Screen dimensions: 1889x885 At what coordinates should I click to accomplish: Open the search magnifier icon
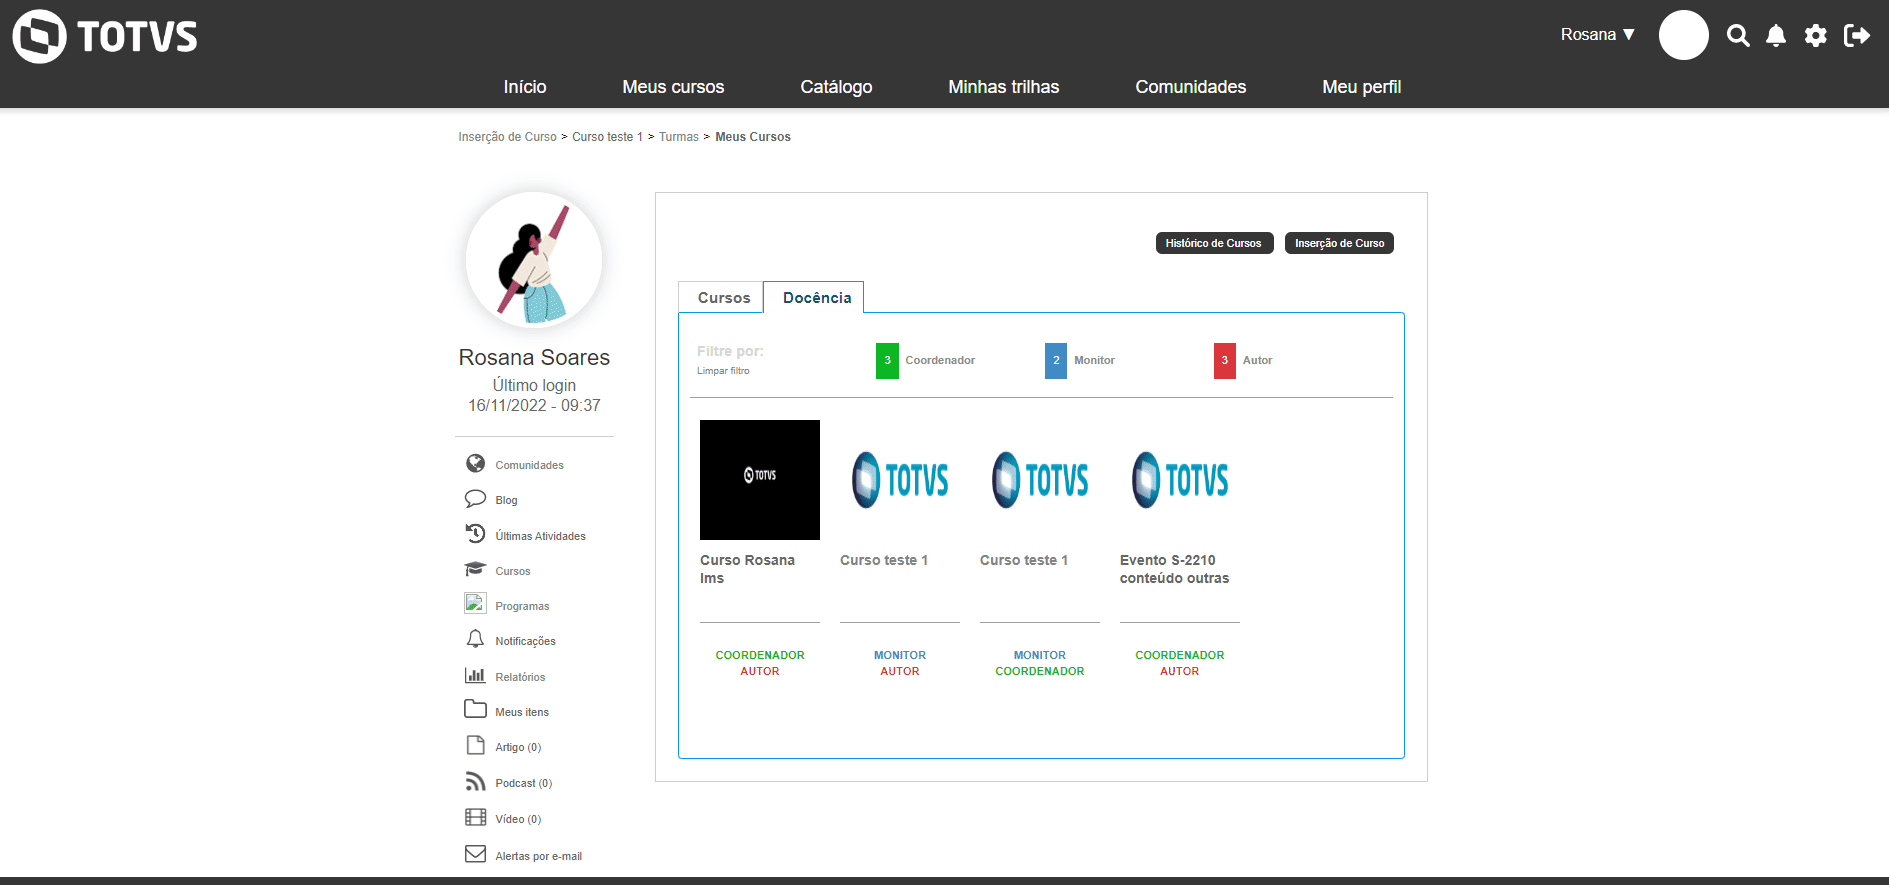pos(1738,36)
